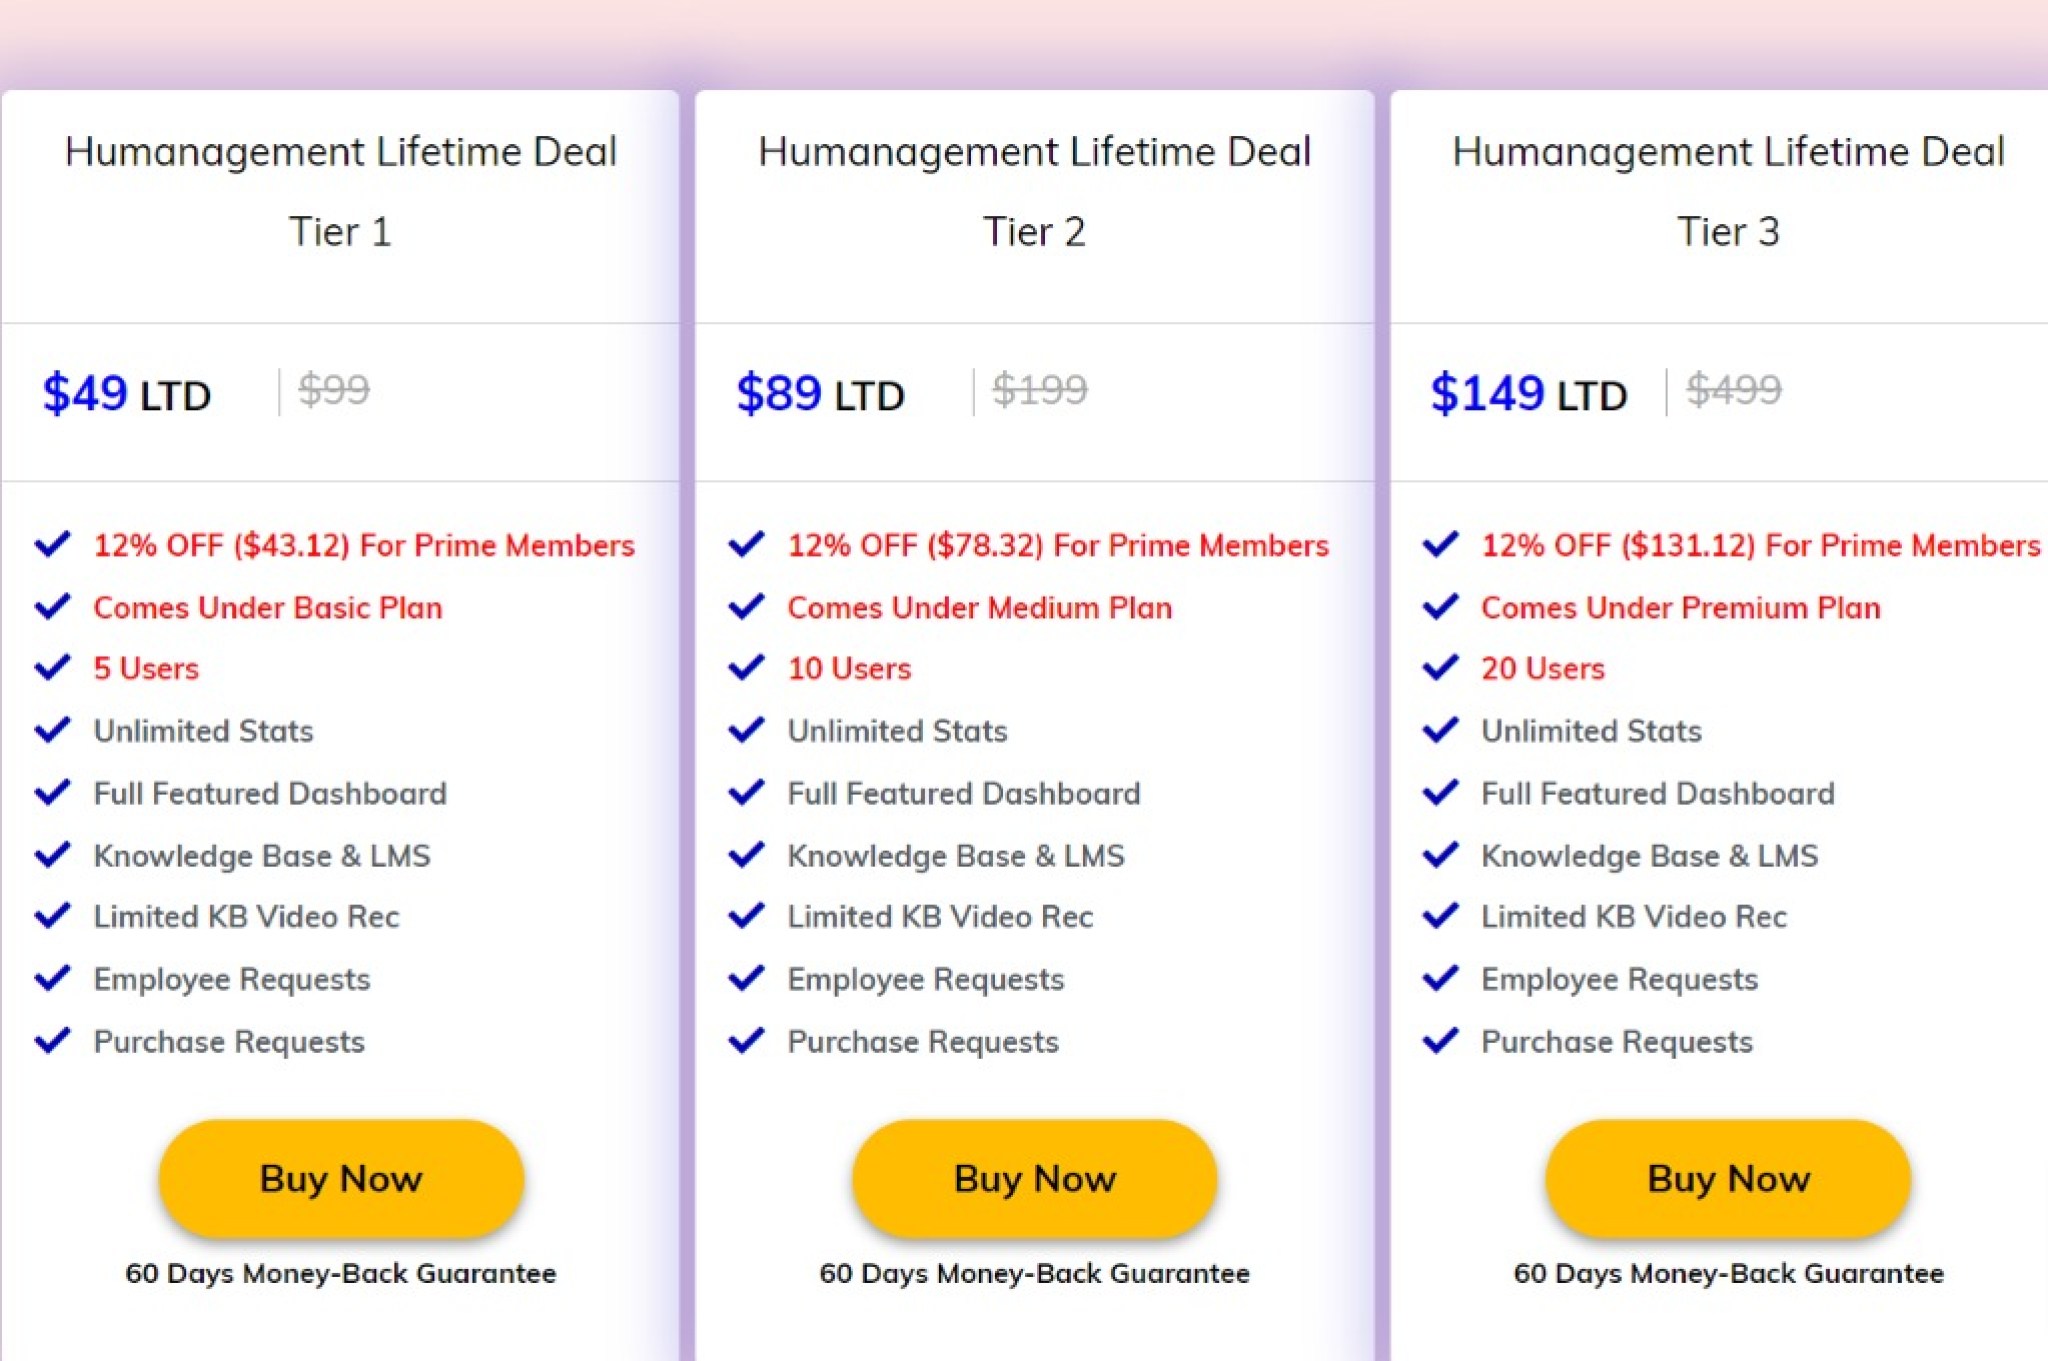Click checkmark beside Tier 3 Knowledge Base & LMS
This screenshot has height=1361, width=2048.
[1440, 854]
